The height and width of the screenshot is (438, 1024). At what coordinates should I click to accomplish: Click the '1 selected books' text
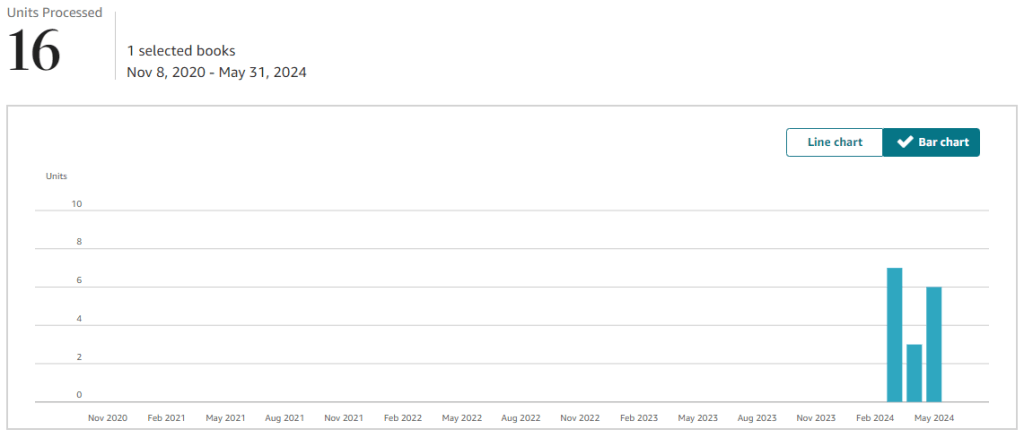pos(181,50)
